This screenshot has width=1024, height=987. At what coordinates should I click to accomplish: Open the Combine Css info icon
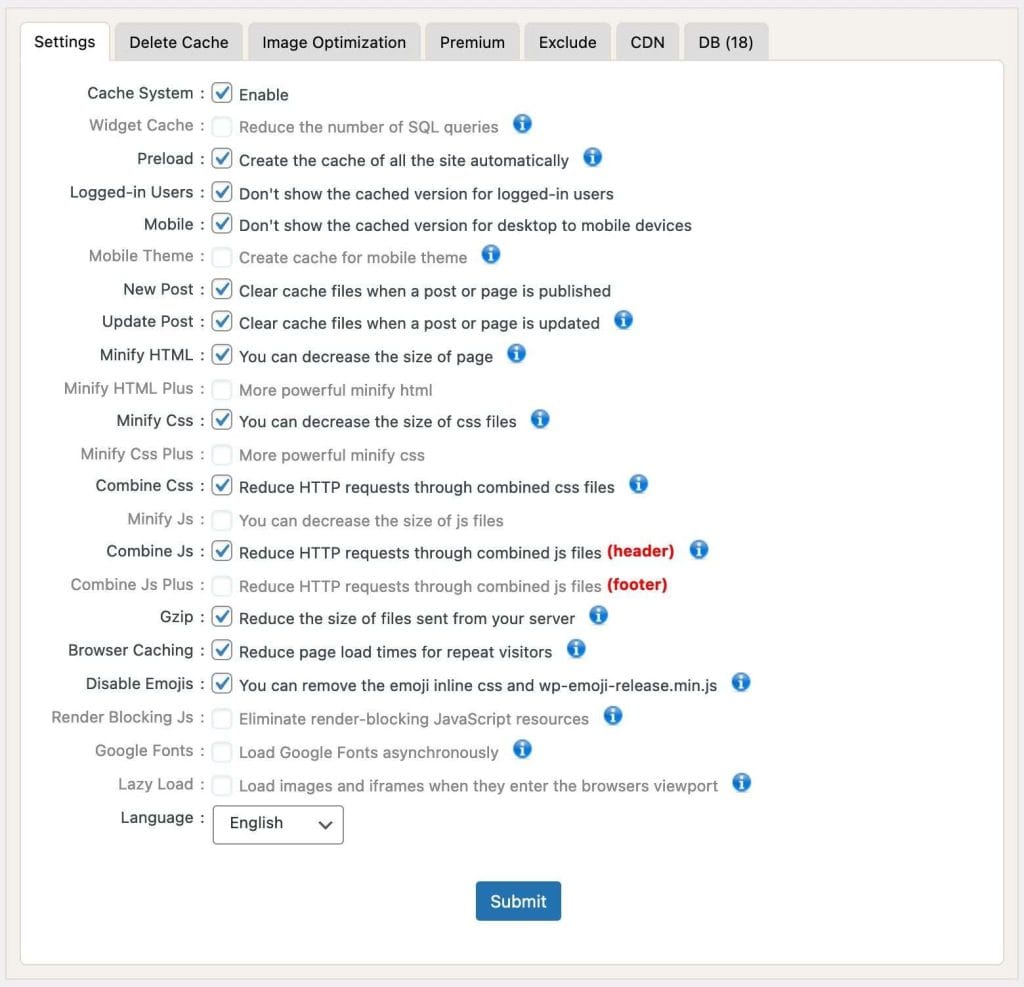[x=638, y=485]
